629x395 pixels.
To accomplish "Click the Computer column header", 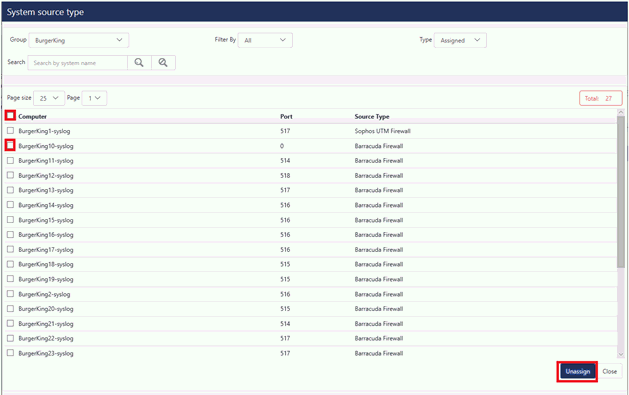I will coord(32,116).
